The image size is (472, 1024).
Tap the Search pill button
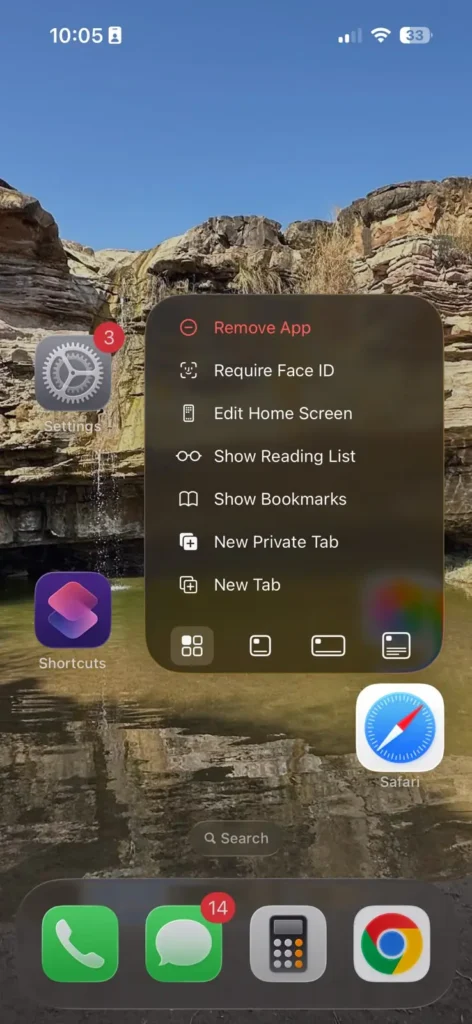236,839
